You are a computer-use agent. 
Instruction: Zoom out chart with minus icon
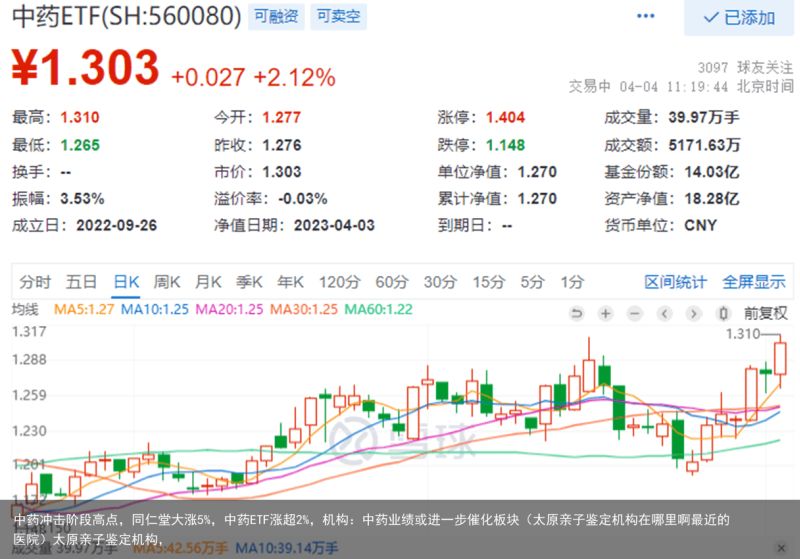[x=635, y=313]
